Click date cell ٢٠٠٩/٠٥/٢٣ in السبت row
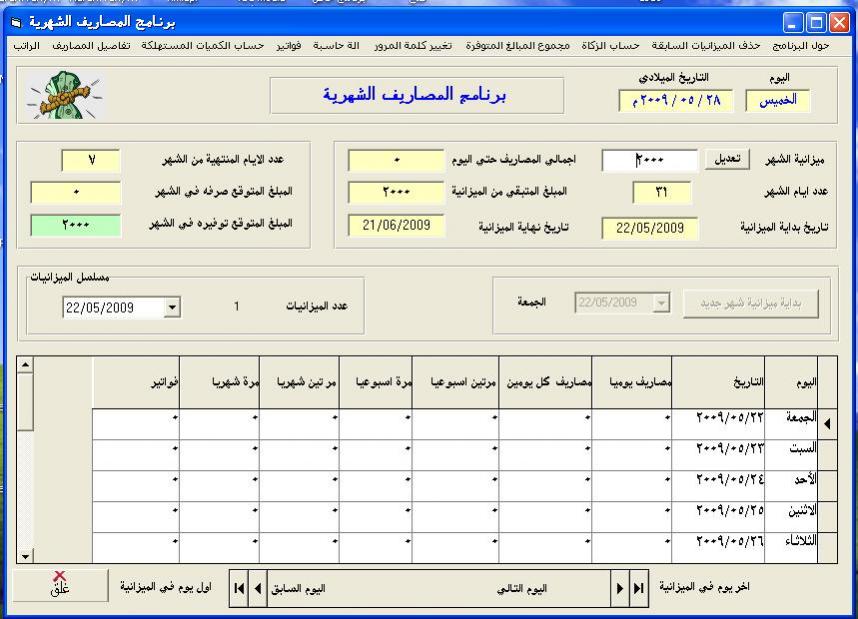 718,455
